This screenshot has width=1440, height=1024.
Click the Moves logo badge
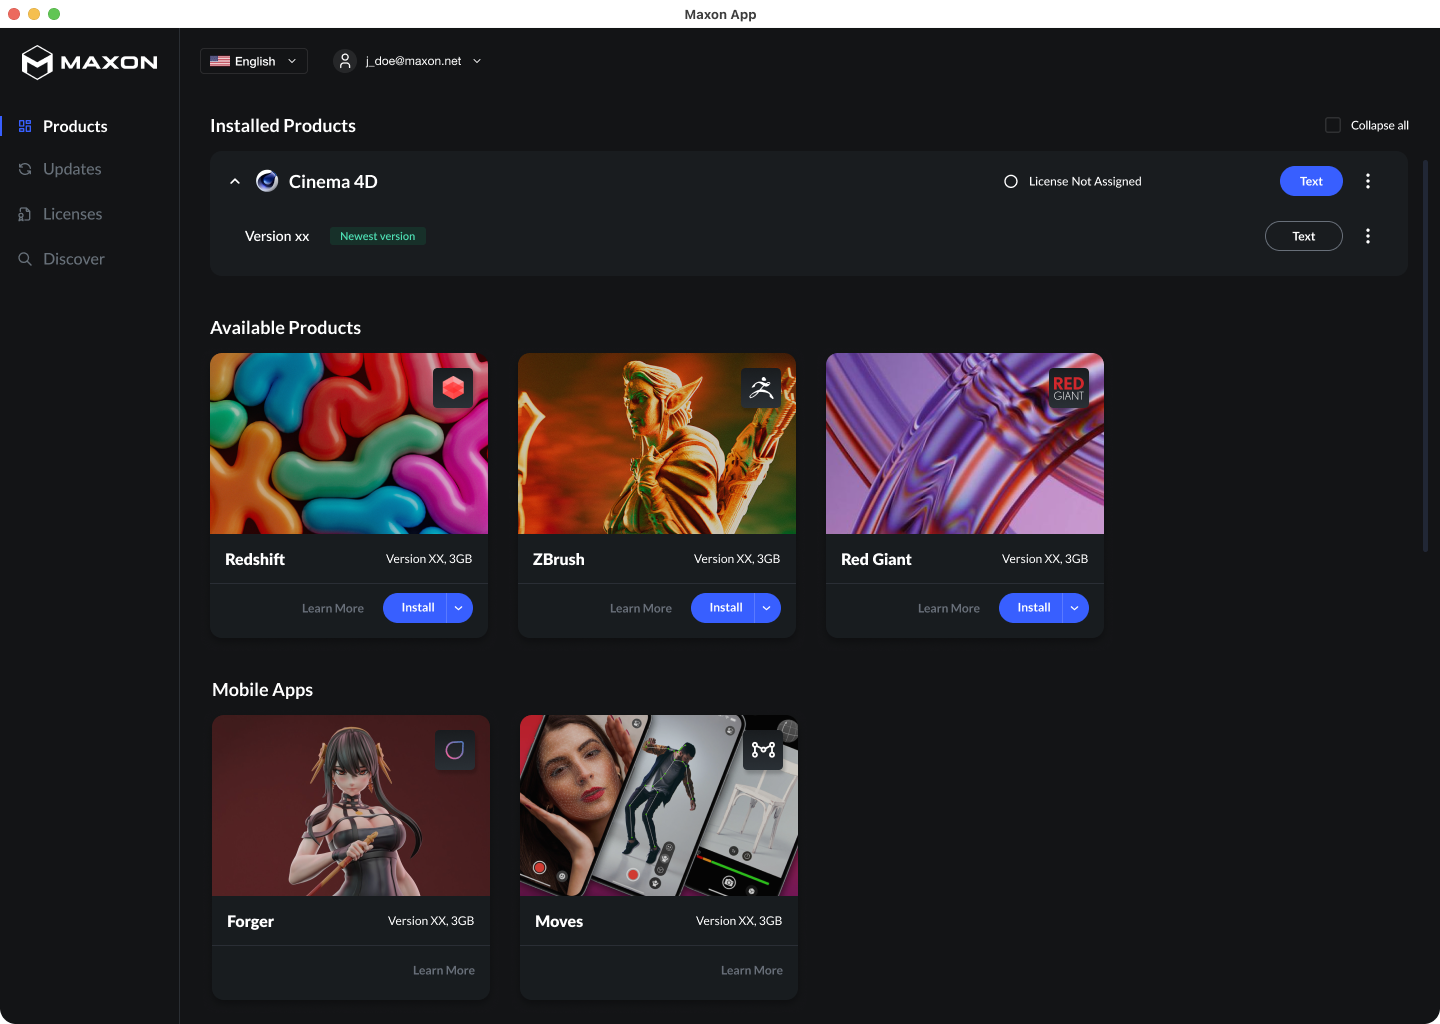763,750
